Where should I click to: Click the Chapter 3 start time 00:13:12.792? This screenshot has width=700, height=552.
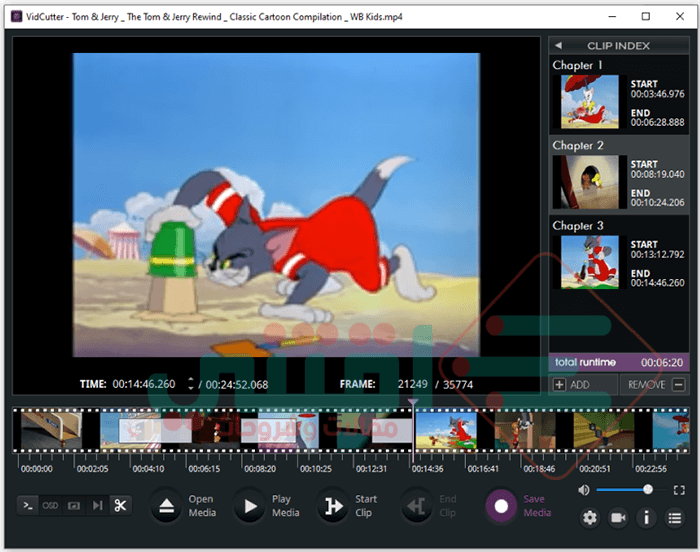[657, 255]
